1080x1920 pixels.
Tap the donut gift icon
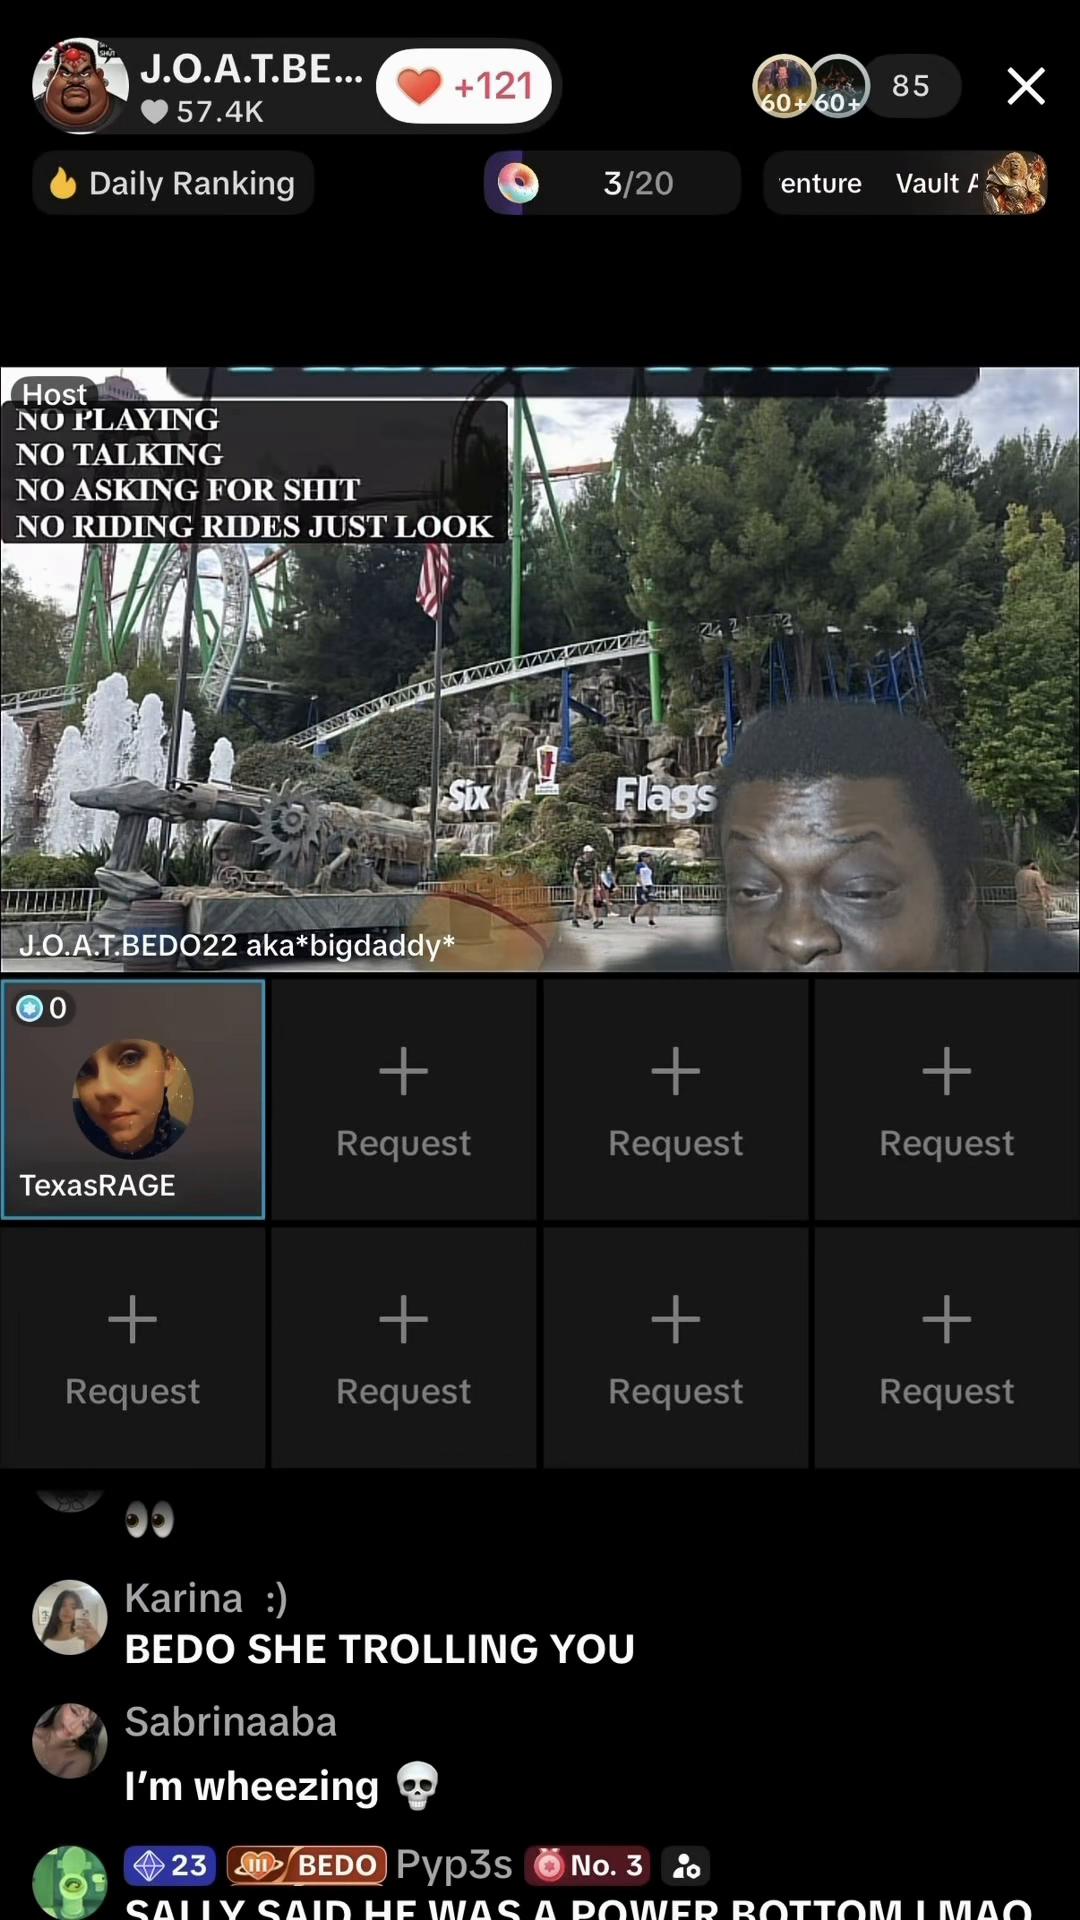[518, 183]
